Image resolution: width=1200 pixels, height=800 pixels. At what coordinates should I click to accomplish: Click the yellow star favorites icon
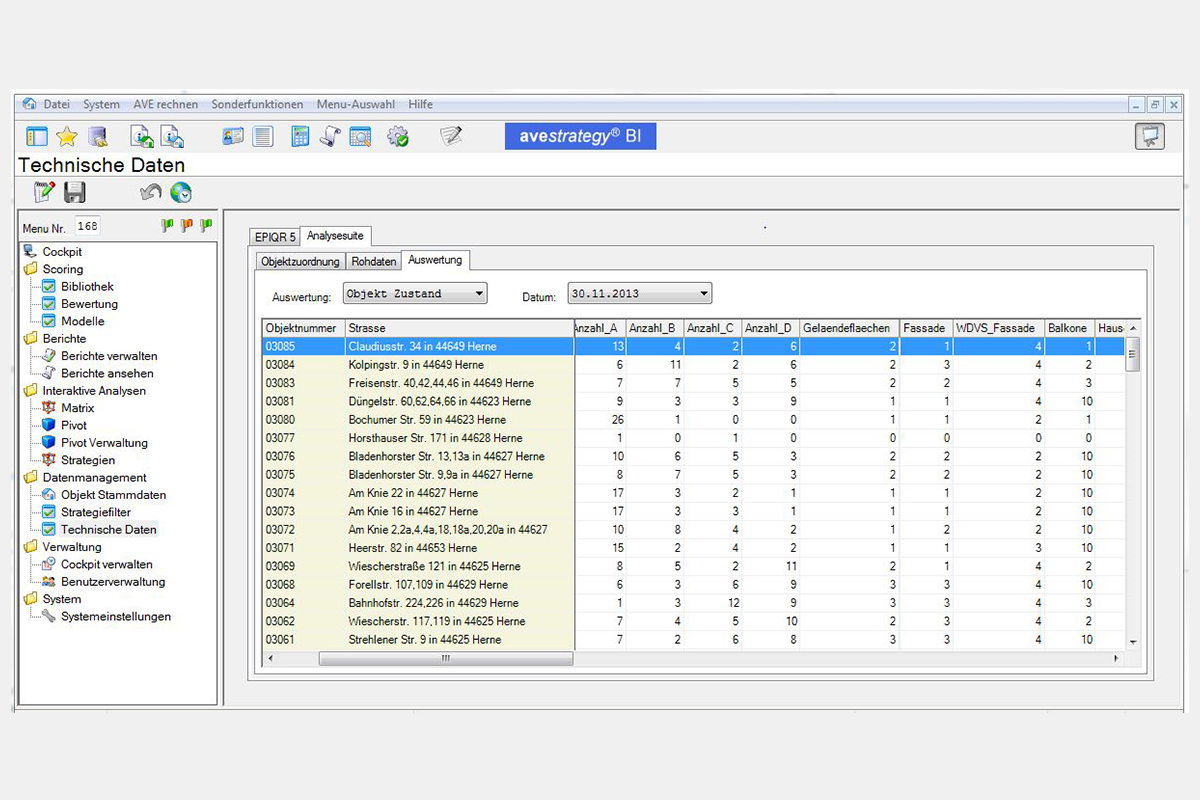67,137
